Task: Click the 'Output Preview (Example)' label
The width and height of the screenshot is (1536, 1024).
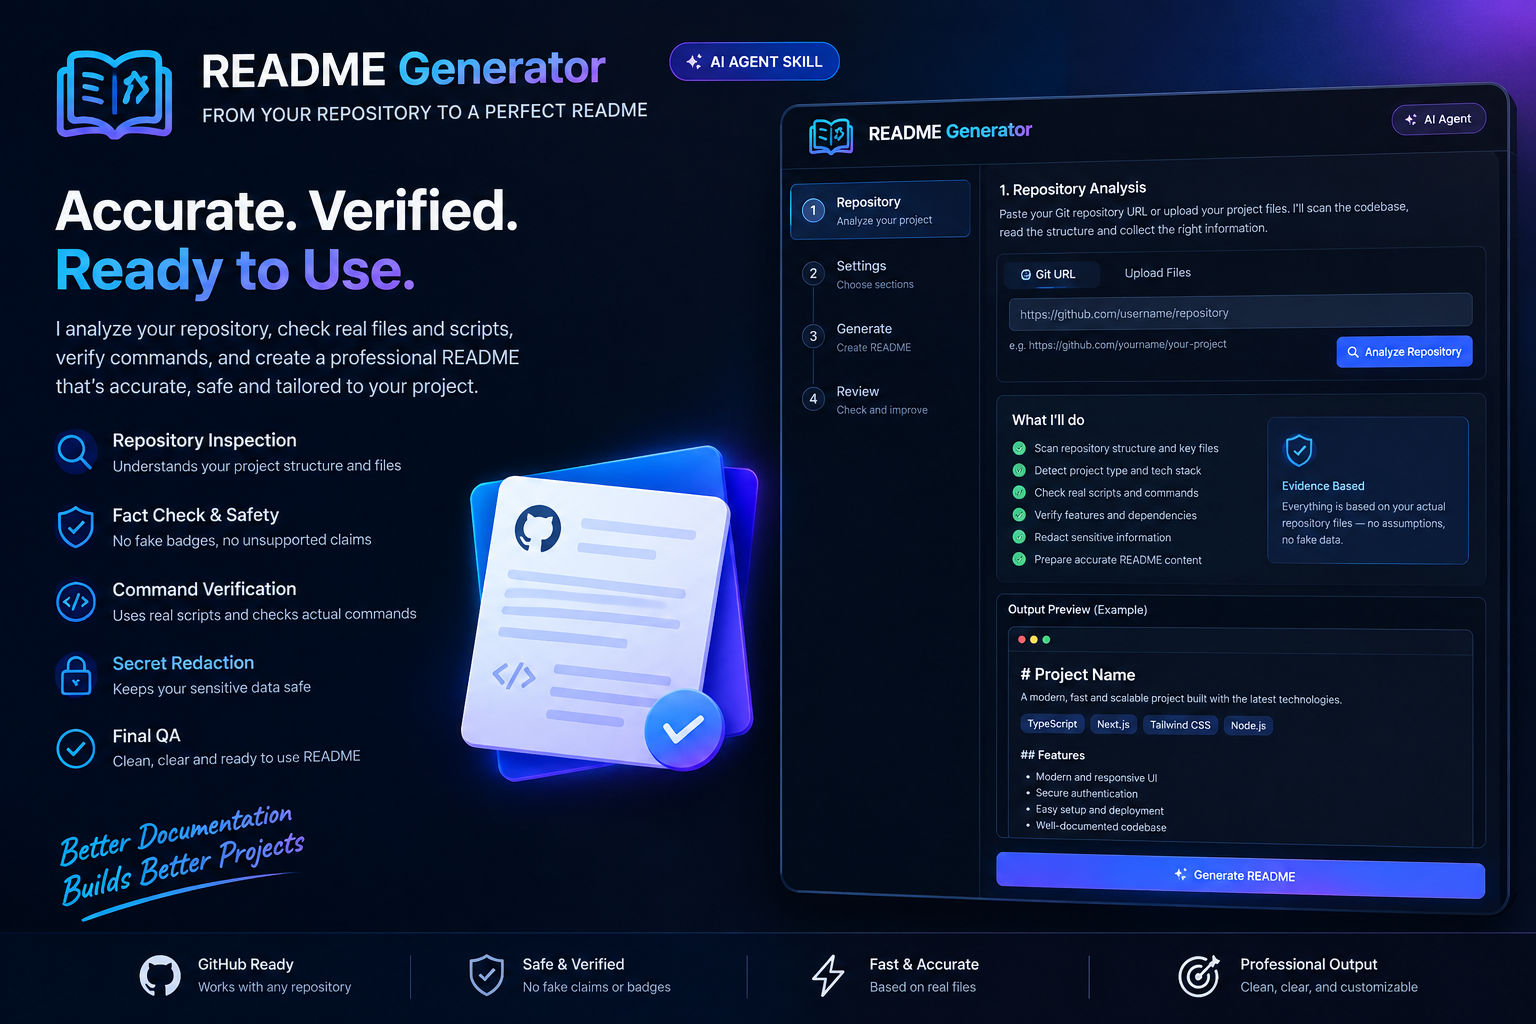Action: click(1077, 609)
